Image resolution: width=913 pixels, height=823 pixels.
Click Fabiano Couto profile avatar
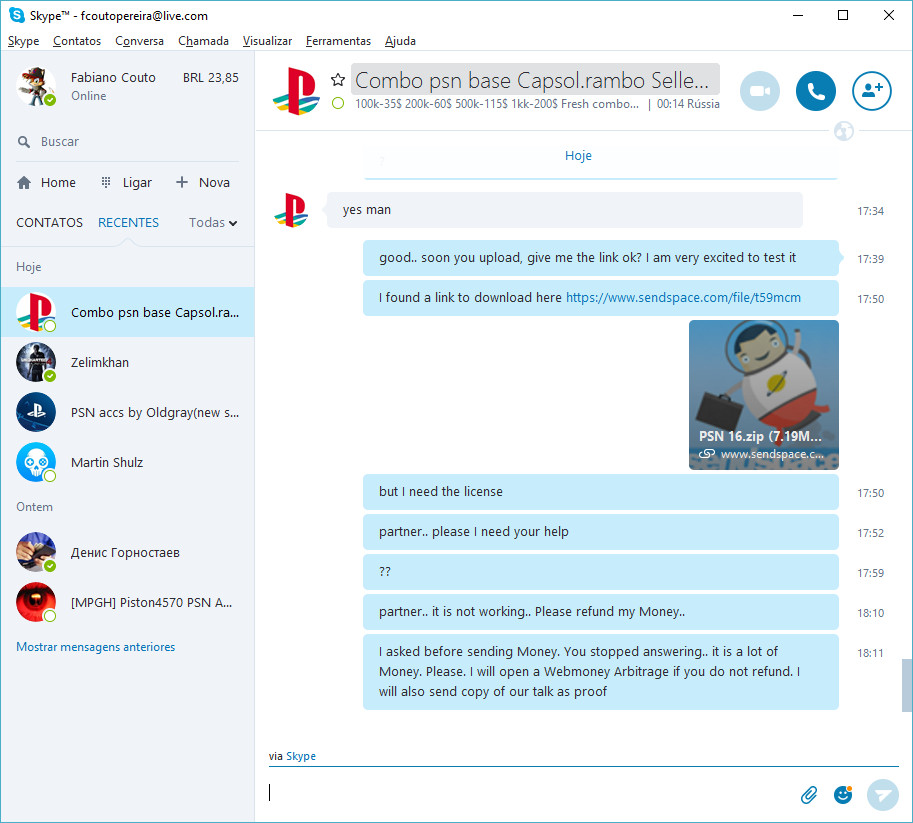pos(36,86)
